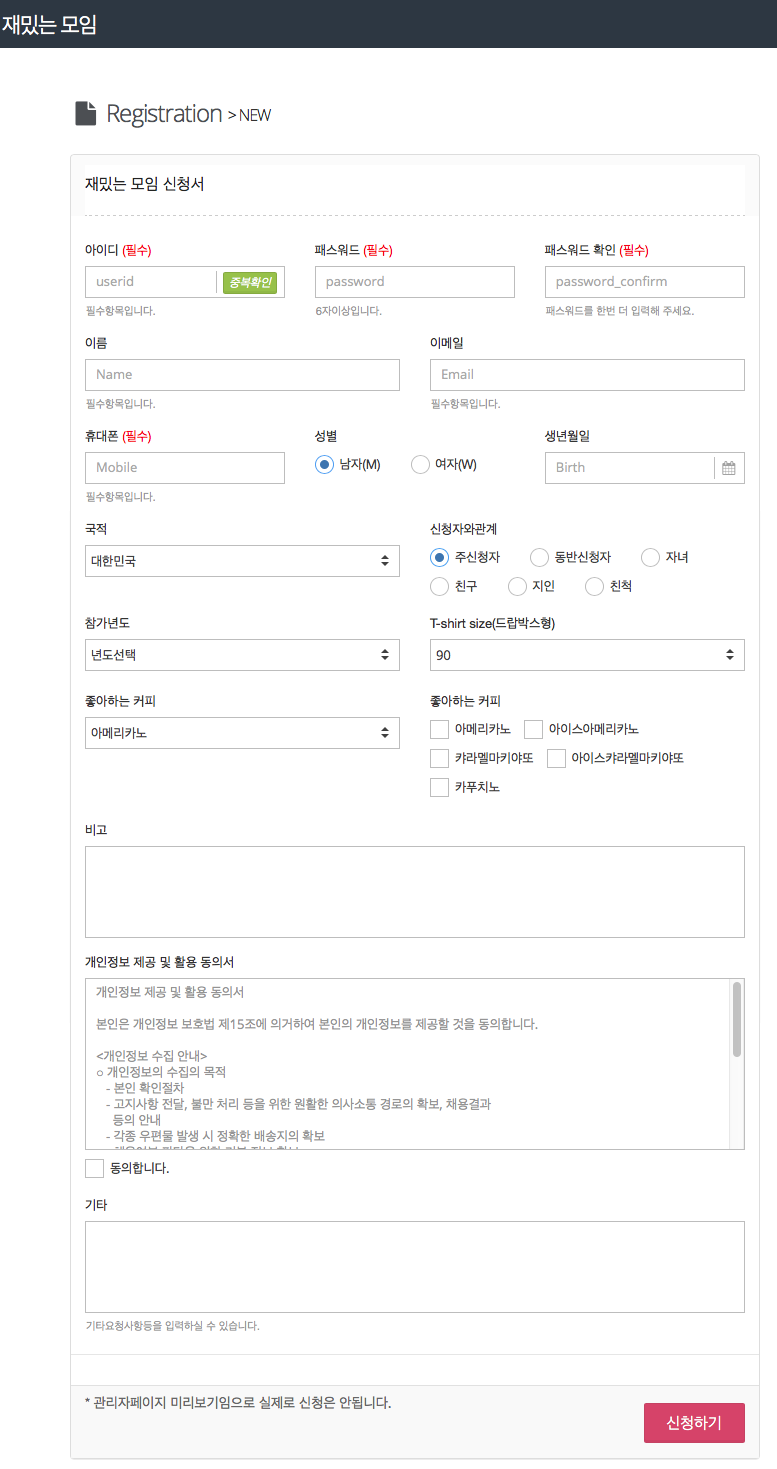Click the NEW breadcrumb text
Screen dimensions: 777x1469
(255, 115)
